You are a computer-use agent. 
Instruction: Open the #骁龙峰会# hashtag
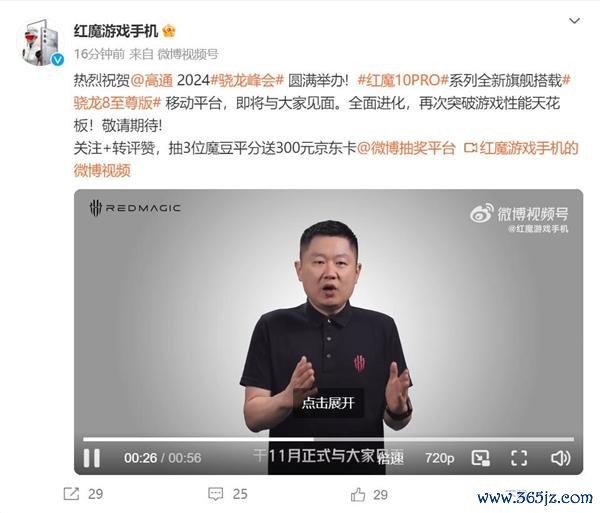(247, 80)
